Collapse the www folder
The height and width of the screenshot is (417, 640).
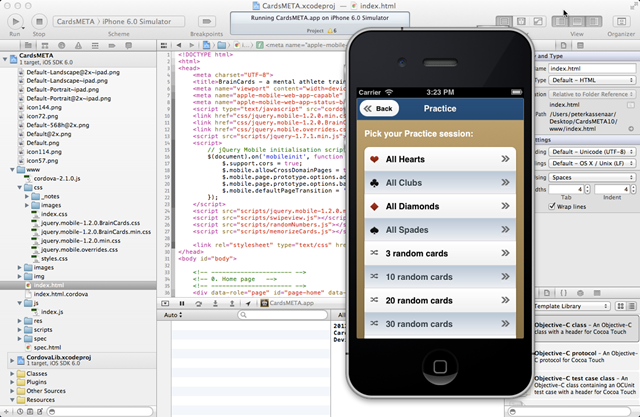coord(12,169)
